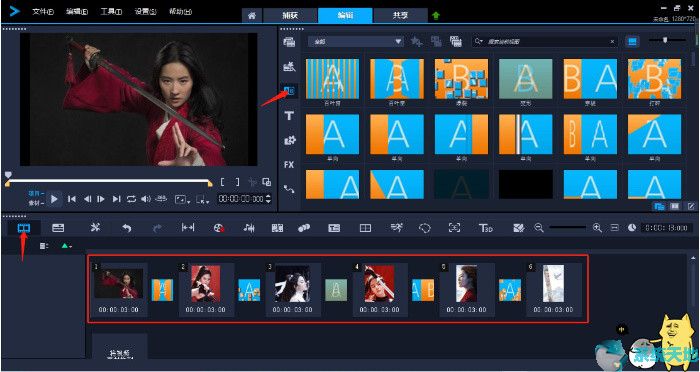Open the Path (motion) library icon
The width and height of the screenshot is (700, 372).
[x=289, y=189]
